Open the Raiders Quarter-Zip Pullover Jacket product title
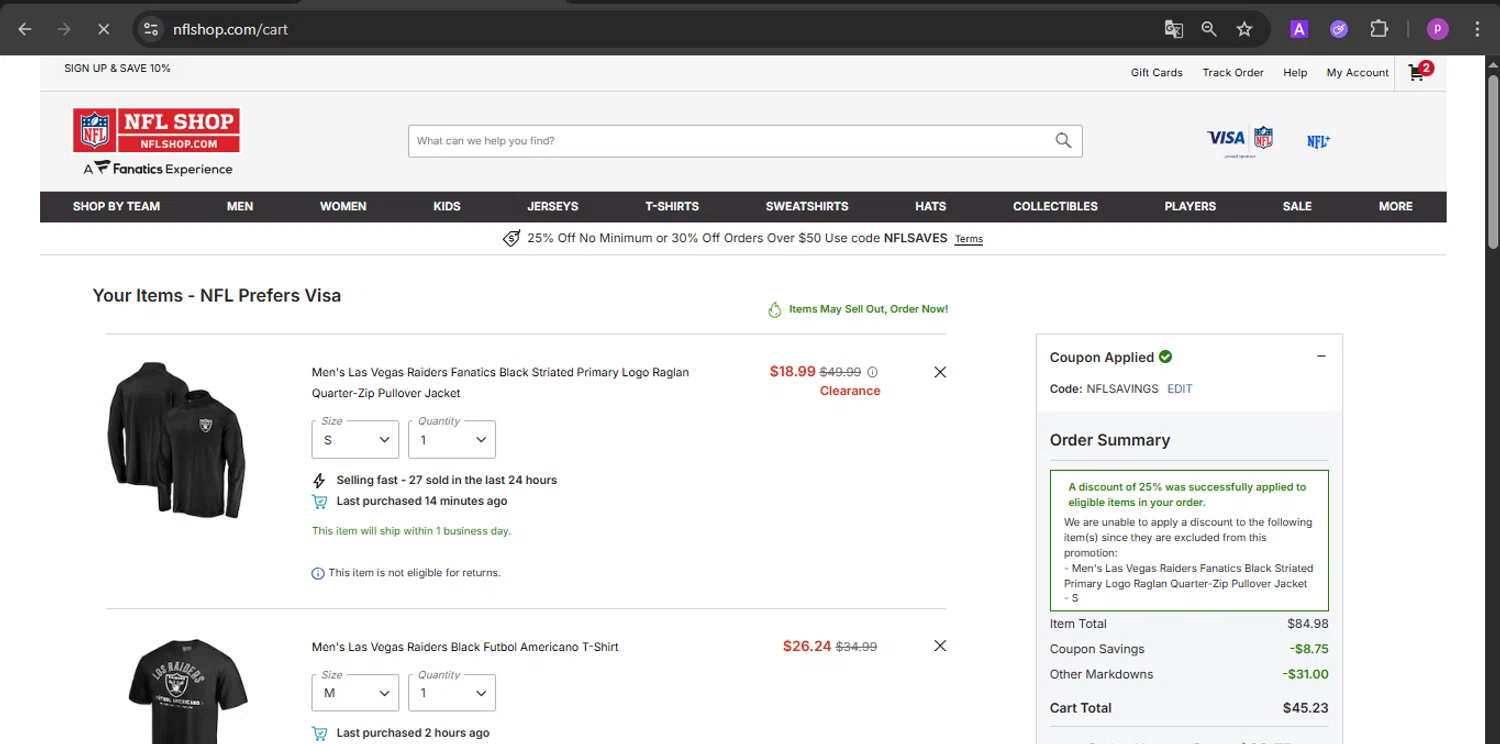1500x744 pixels. coord(500,382)
